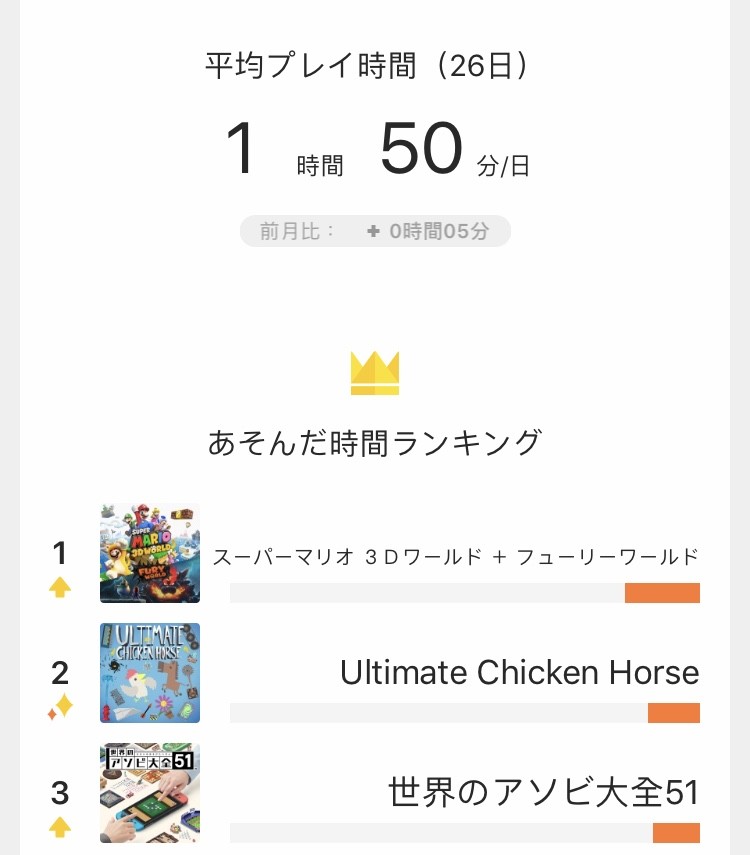Open the Ultimate Chicken Horse cover thumbnail

[150, 673]
